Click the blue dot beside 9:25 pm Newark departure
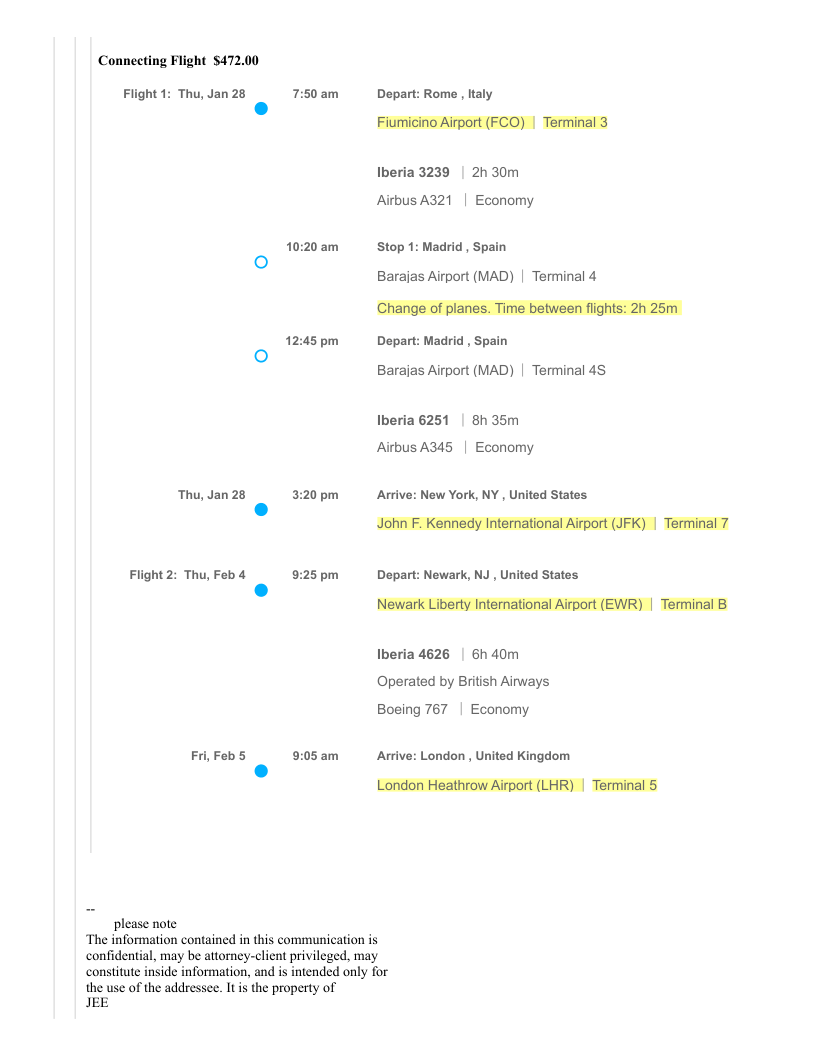The height and width of the screenshot is (1056, 816). 261,590
